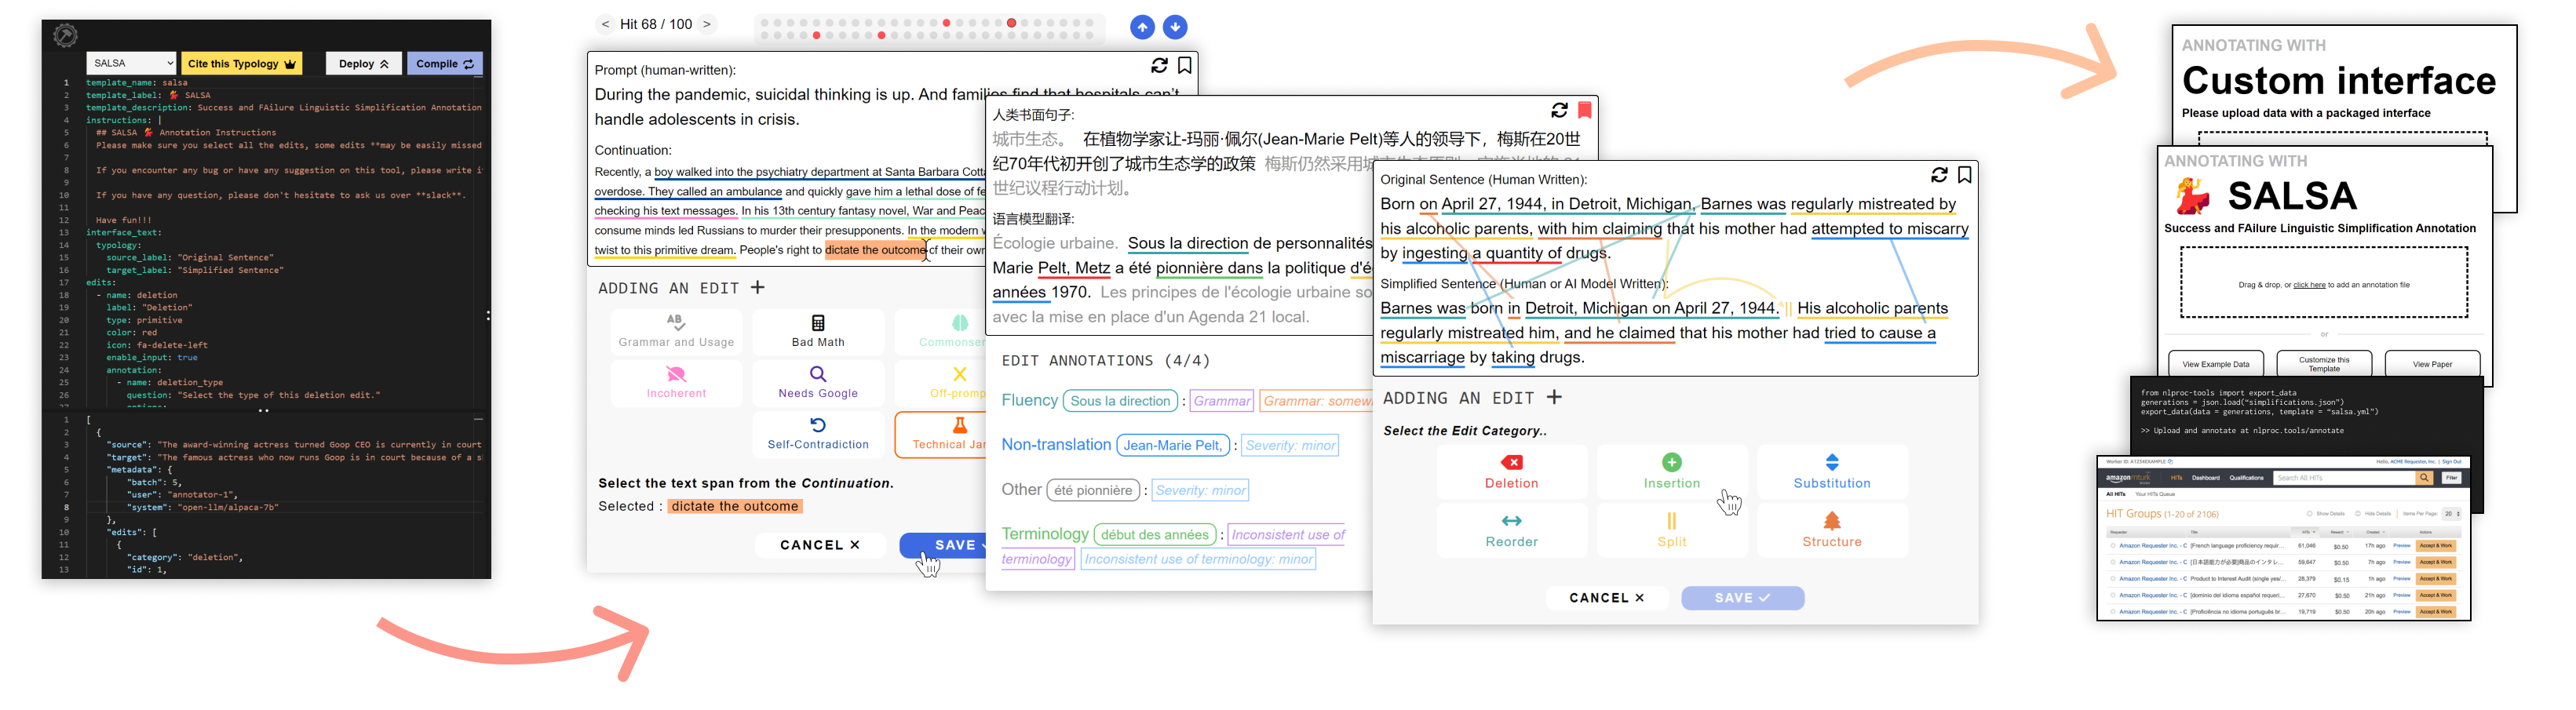Choose Substitution edit category
This screenshot has height=710, width=2576.
tap(1831, 472)
